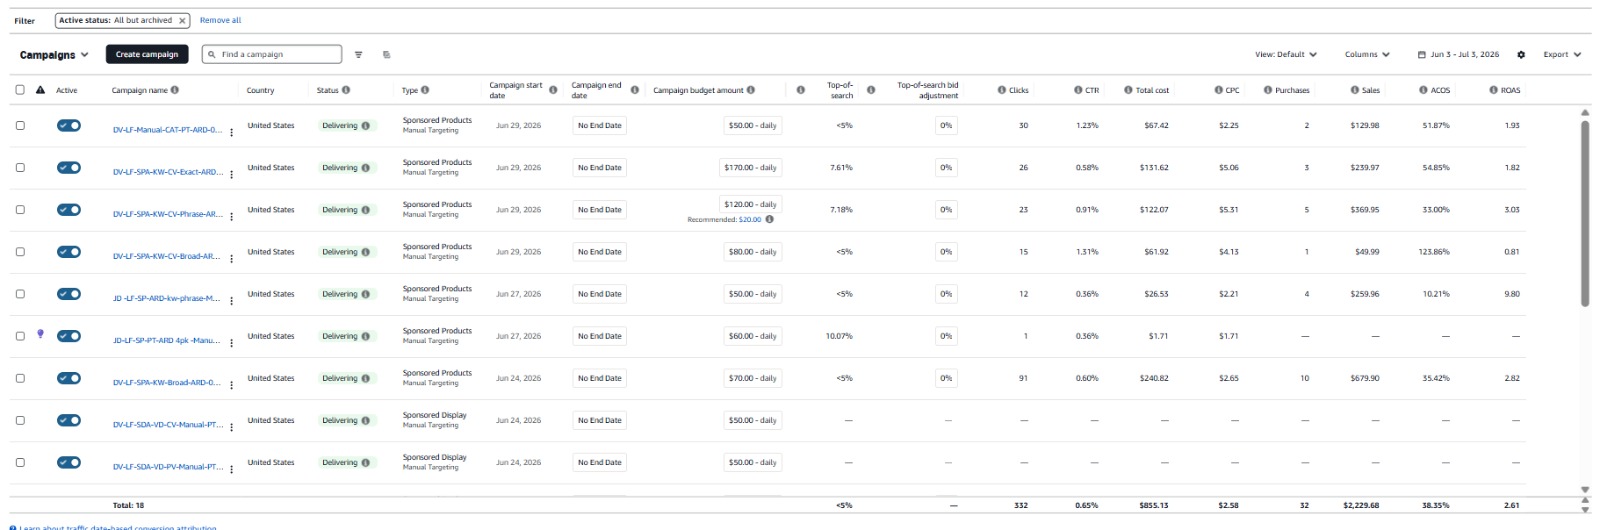Image resolution: width=1600 pixels, height=530 pixels.
Task: Tick the select-all checkbox in table header
Action: (x=20, y=90)
